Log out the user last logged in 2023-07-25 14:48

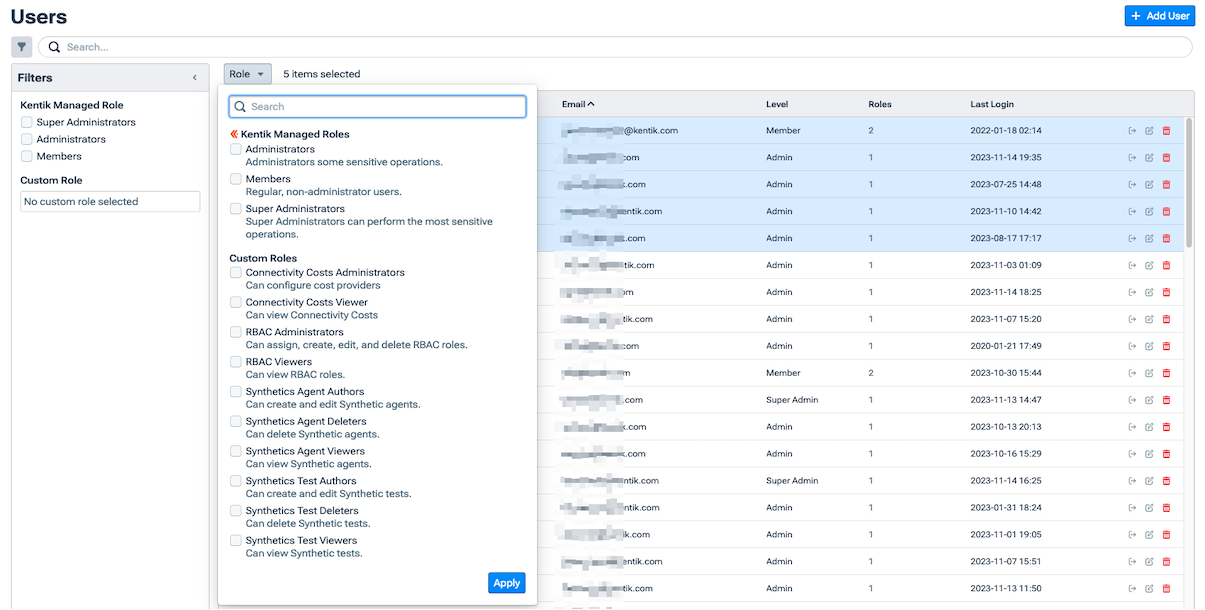tap(1132, 185)
